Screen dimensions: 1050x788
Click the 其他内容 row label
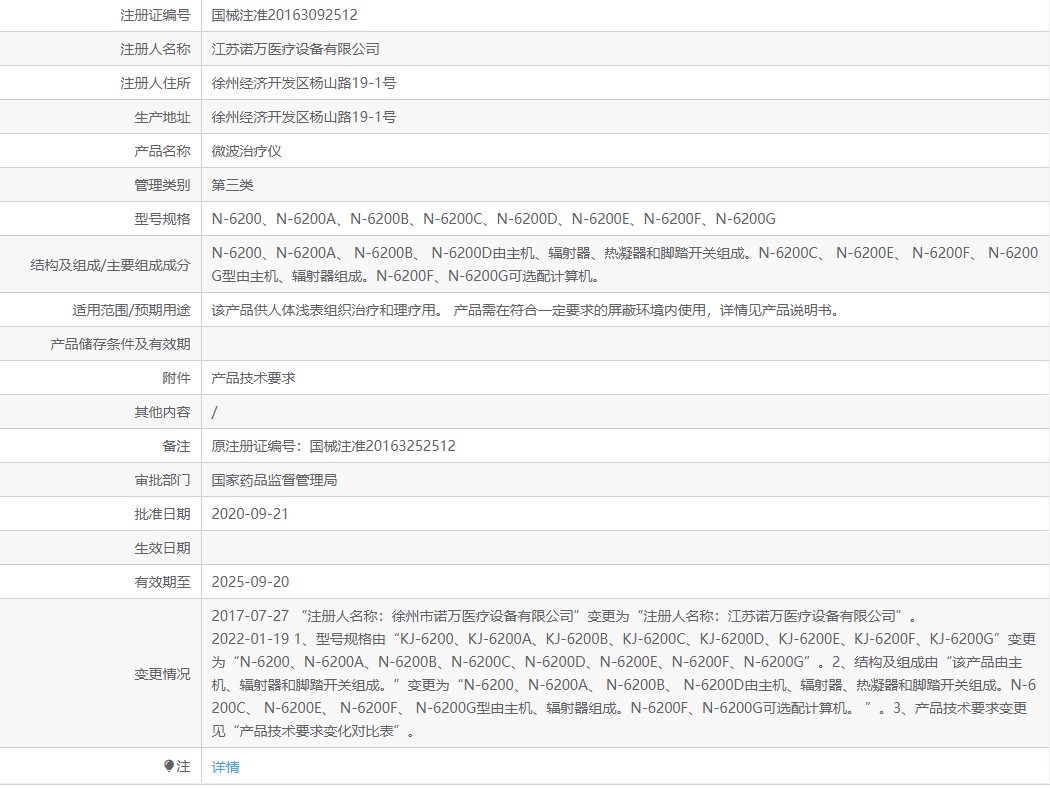(163, 412)
